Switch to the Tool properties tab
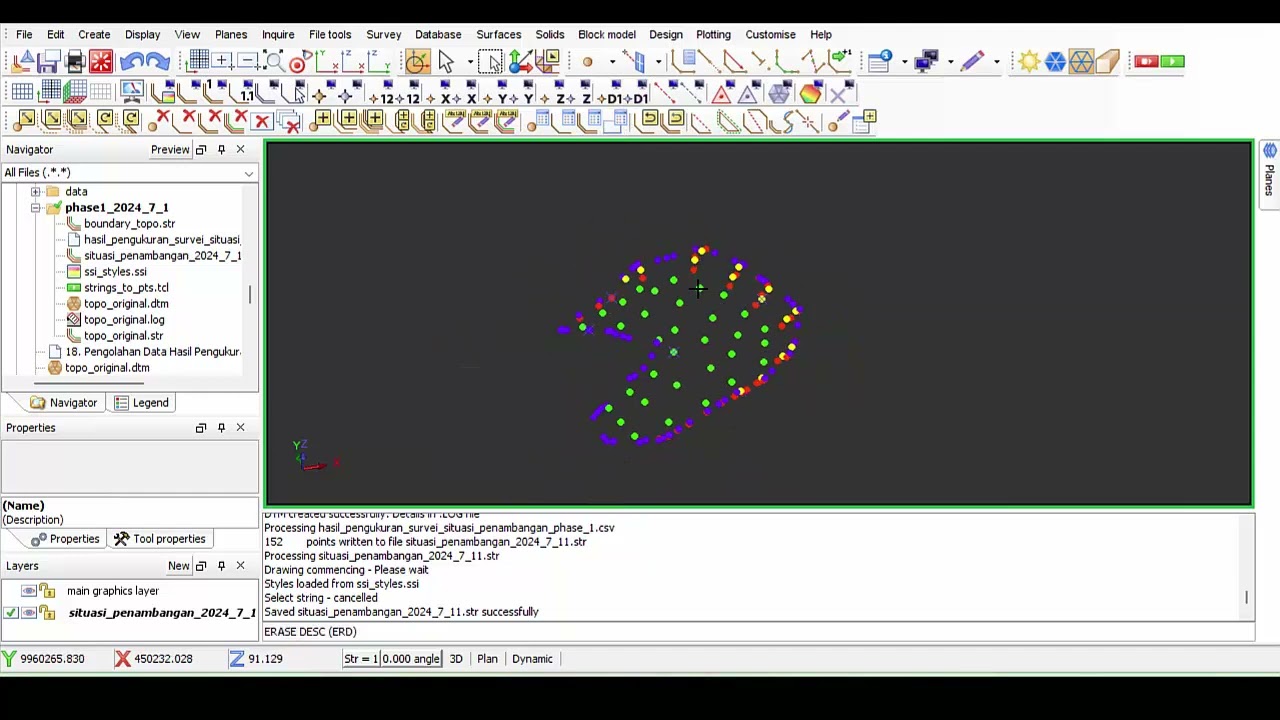 159,539
